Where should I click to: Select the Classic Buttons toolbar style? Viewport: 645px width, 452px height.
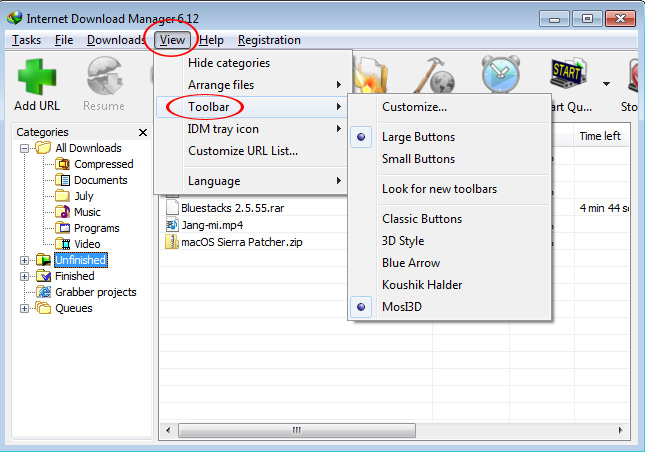(421, 219)
